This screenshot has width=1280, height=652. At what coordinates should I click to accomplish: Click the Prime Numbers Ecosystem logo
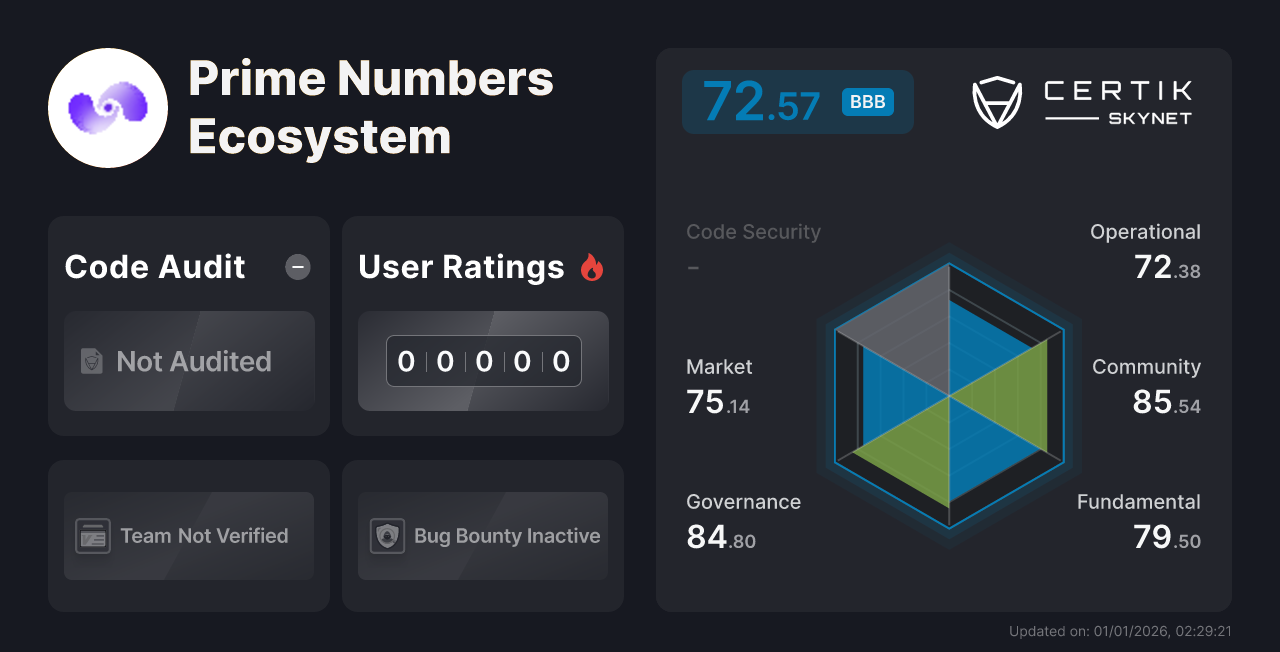coord(107,107)
